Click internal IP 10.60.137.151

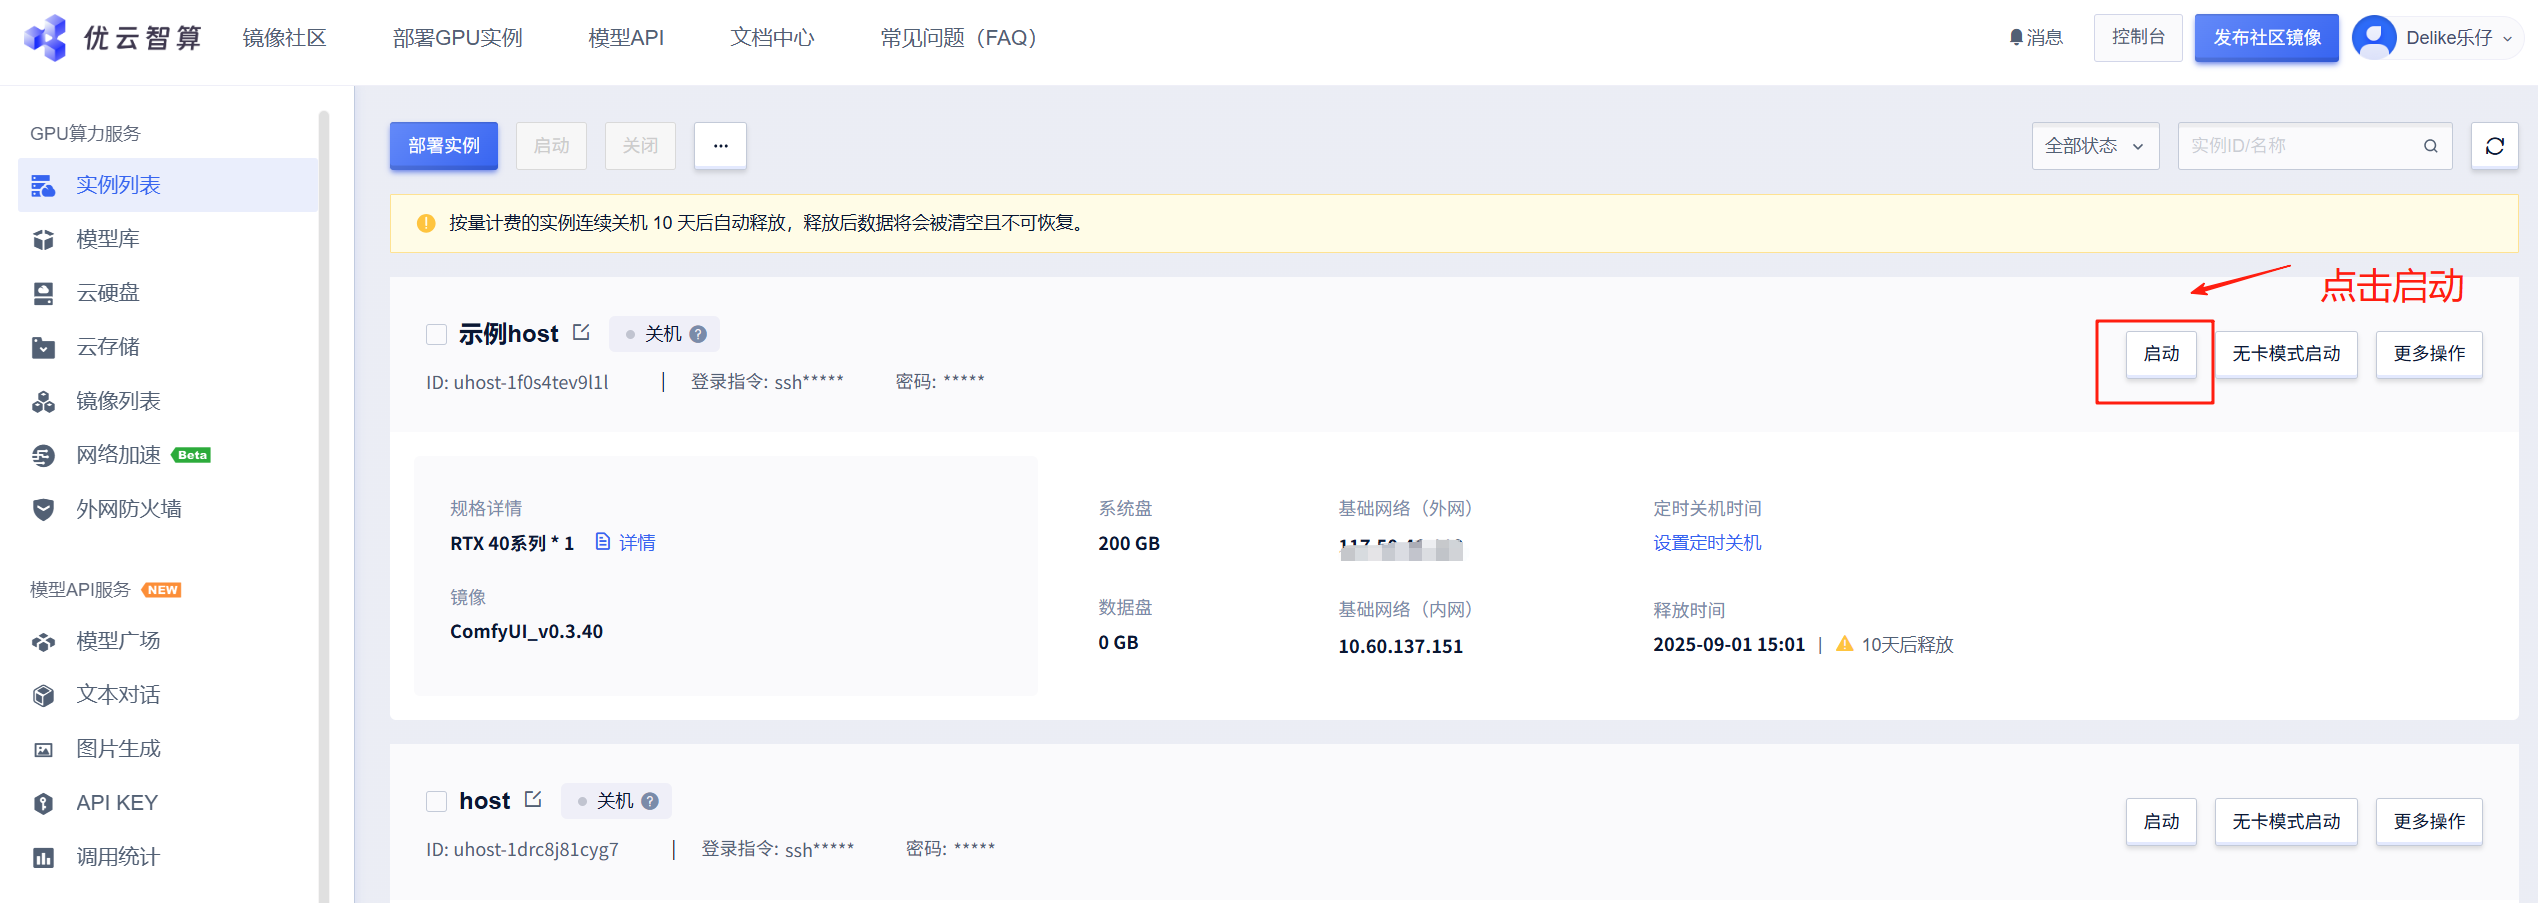(1400, 646)
